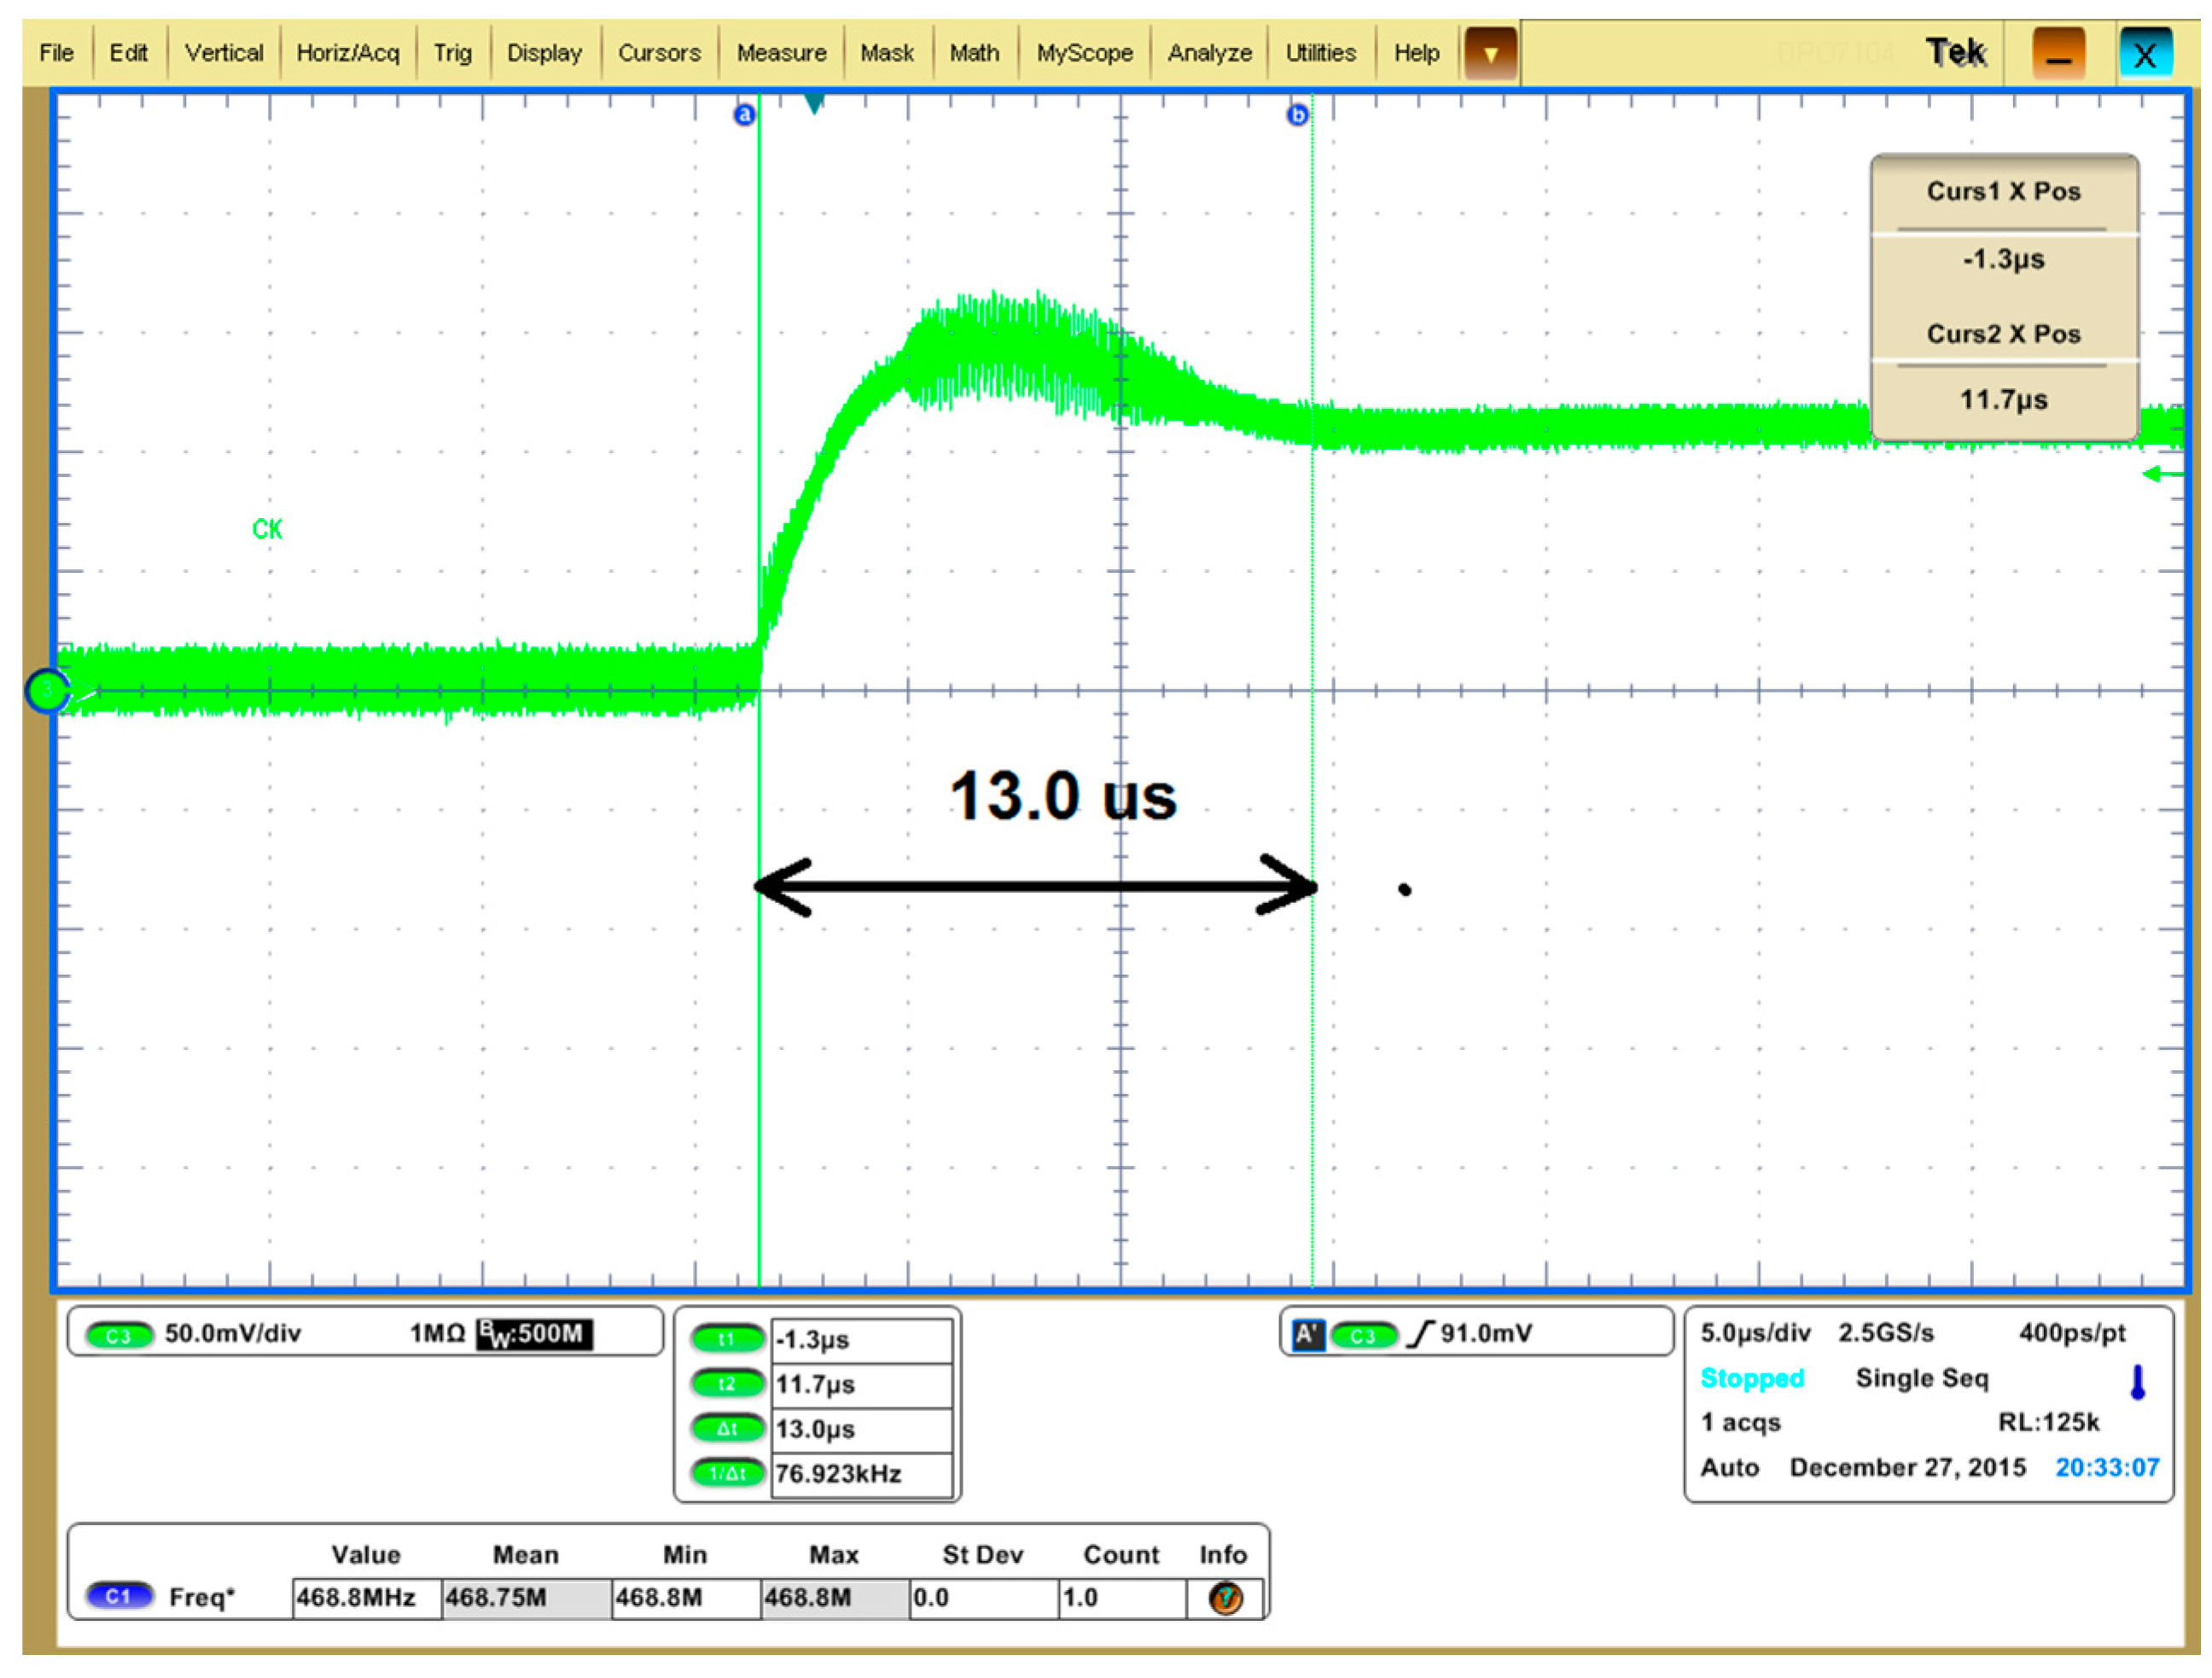Click the 1MΩ termination readout
Image resolution: width=2212 pixels, height=1678 pixels.
pyautogui.click(x=437, y=1334)
